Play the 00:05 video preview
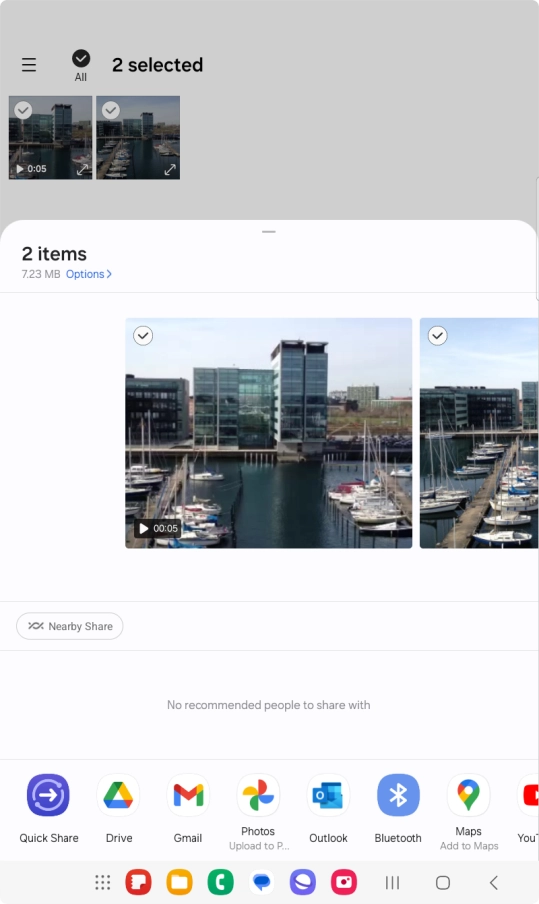Screen dimensions: 539x904 (158, 528)
